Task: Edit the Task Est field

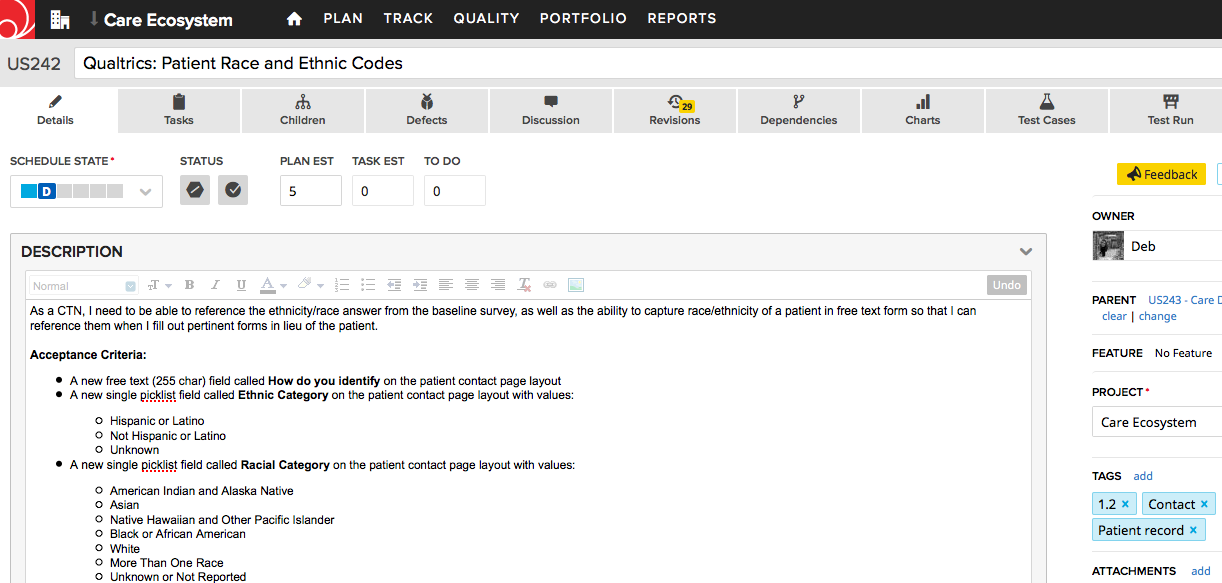Action: 383,191
